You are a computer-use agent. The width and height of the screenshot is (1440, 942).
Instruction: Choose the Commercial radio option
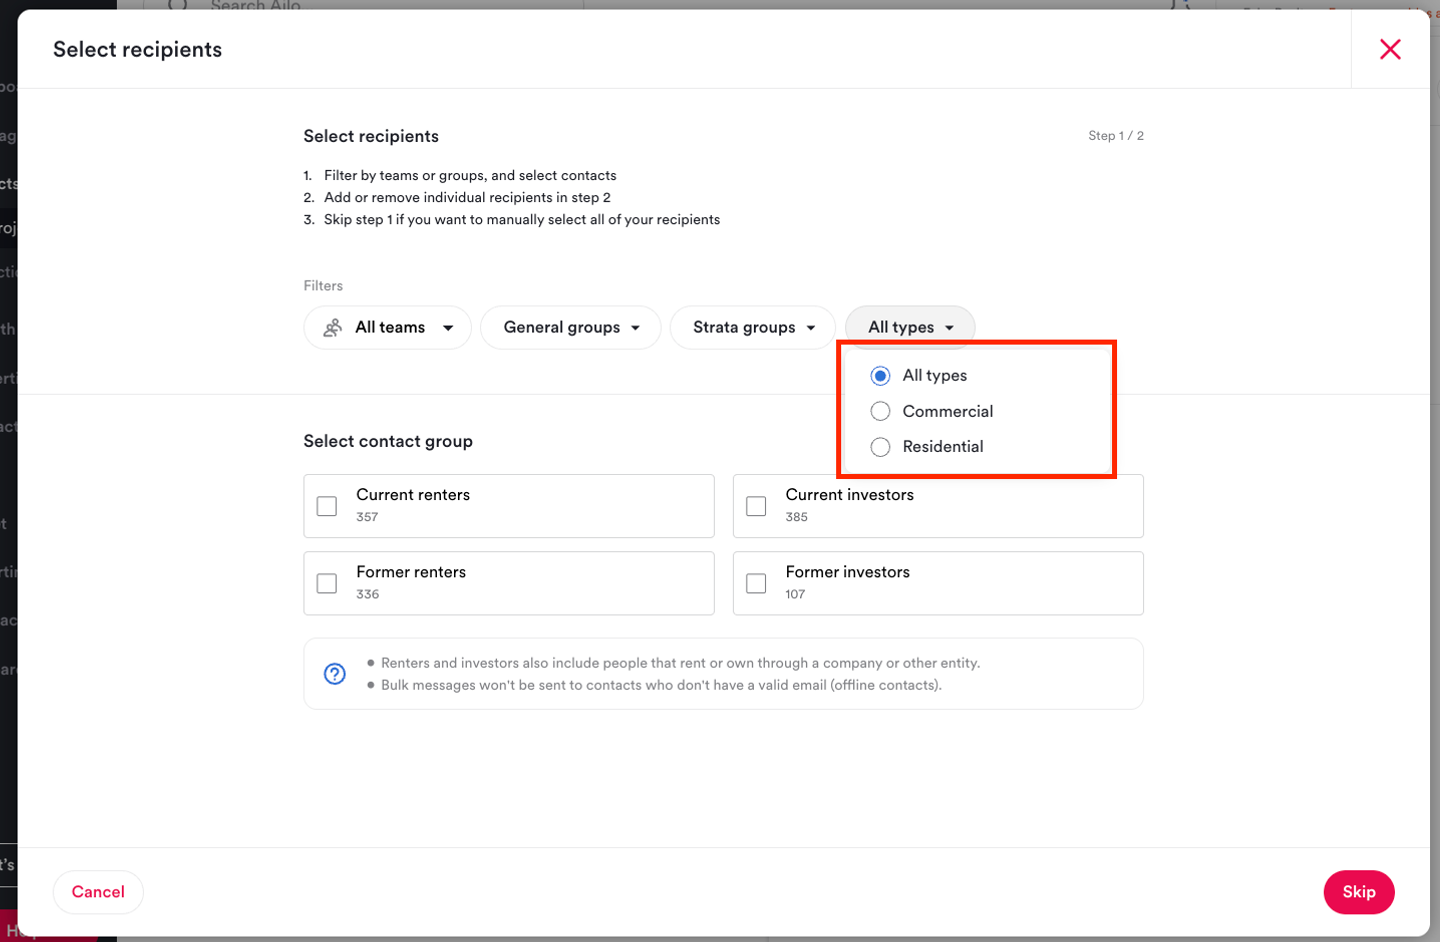pyautogui.click(x=880, y=412)
